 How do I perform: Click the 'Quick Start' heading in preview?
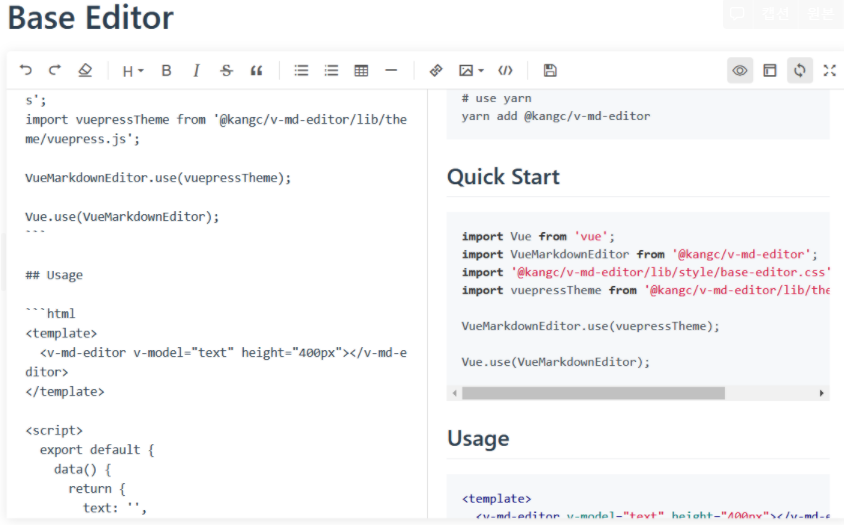(503, 177)
